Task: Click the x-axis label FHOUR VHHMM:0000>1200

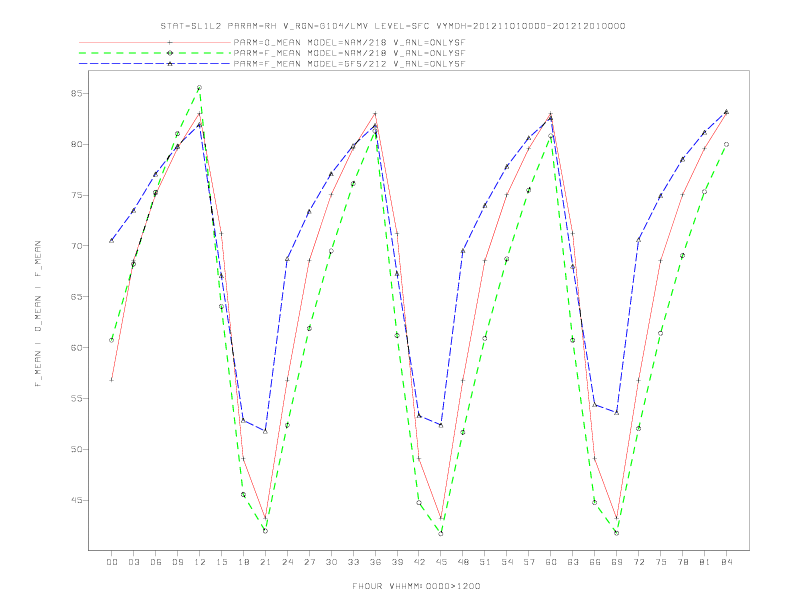Action: [416, 586]
